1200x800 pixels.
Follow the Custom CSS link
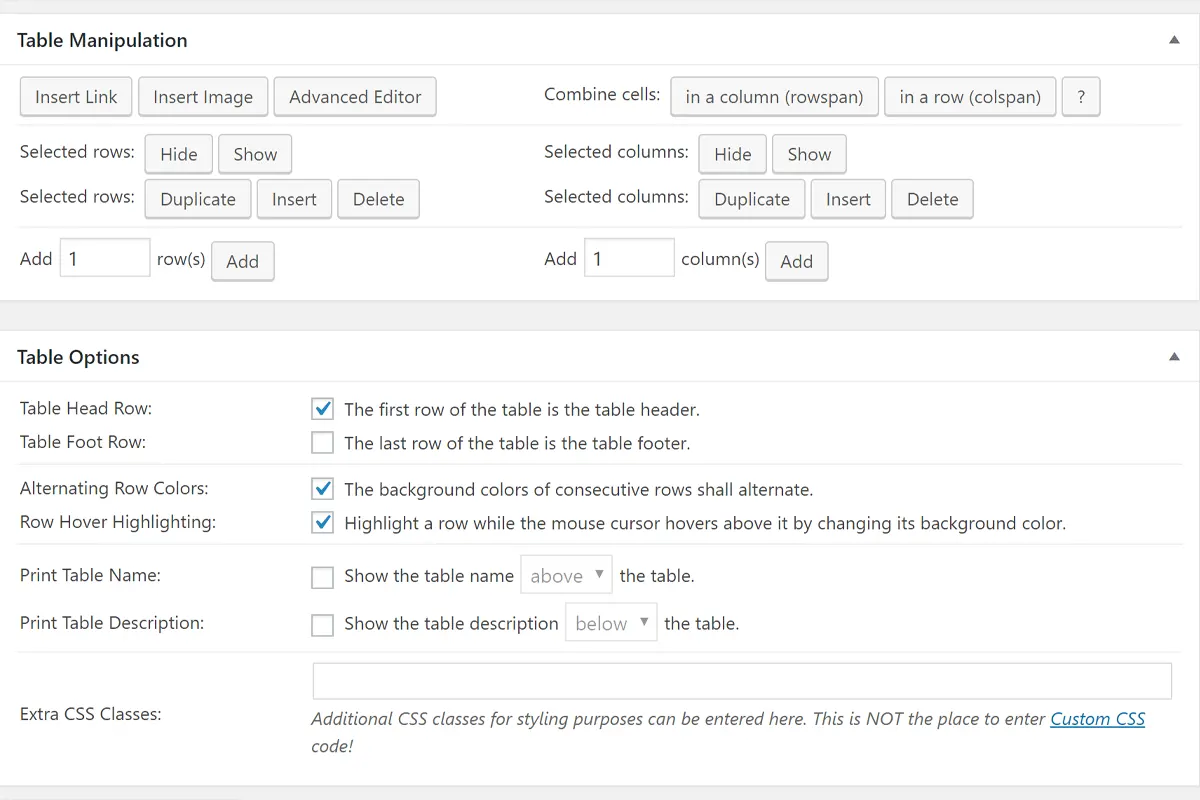(x=1097, y=719)
